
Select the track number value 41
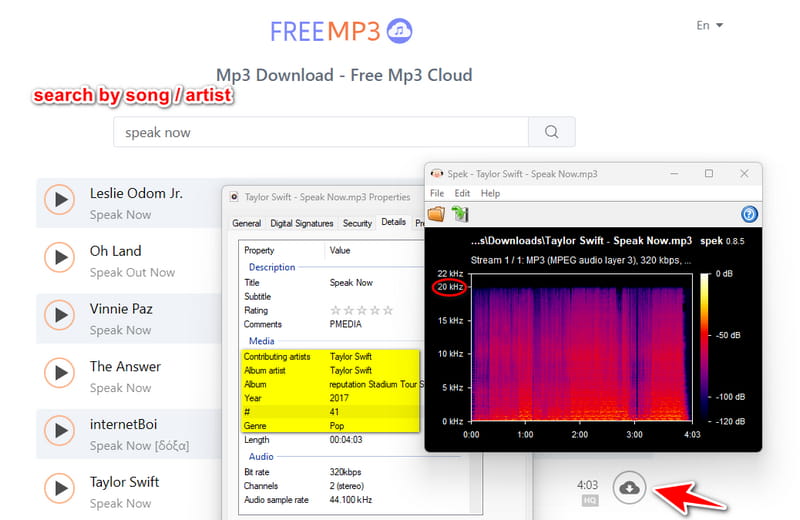(x=334, y=411)
